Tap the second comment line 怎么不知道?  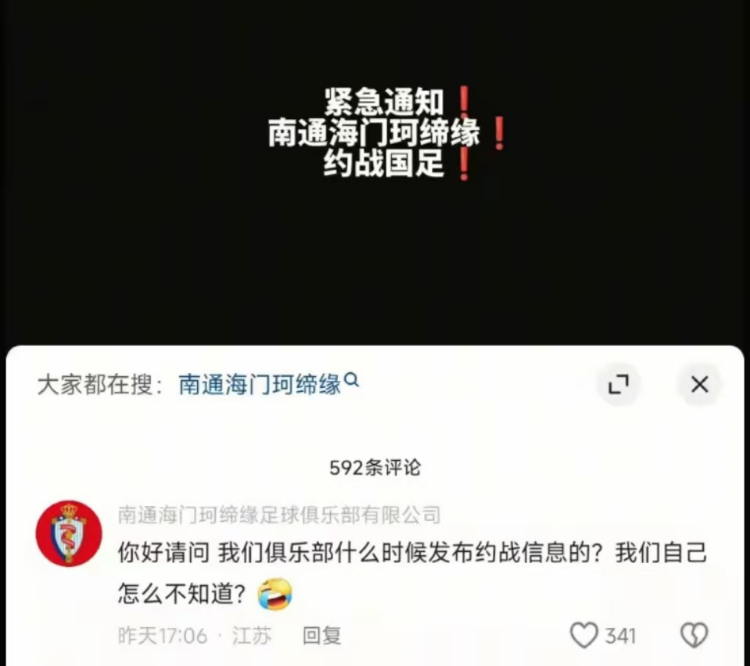point(182,594)
